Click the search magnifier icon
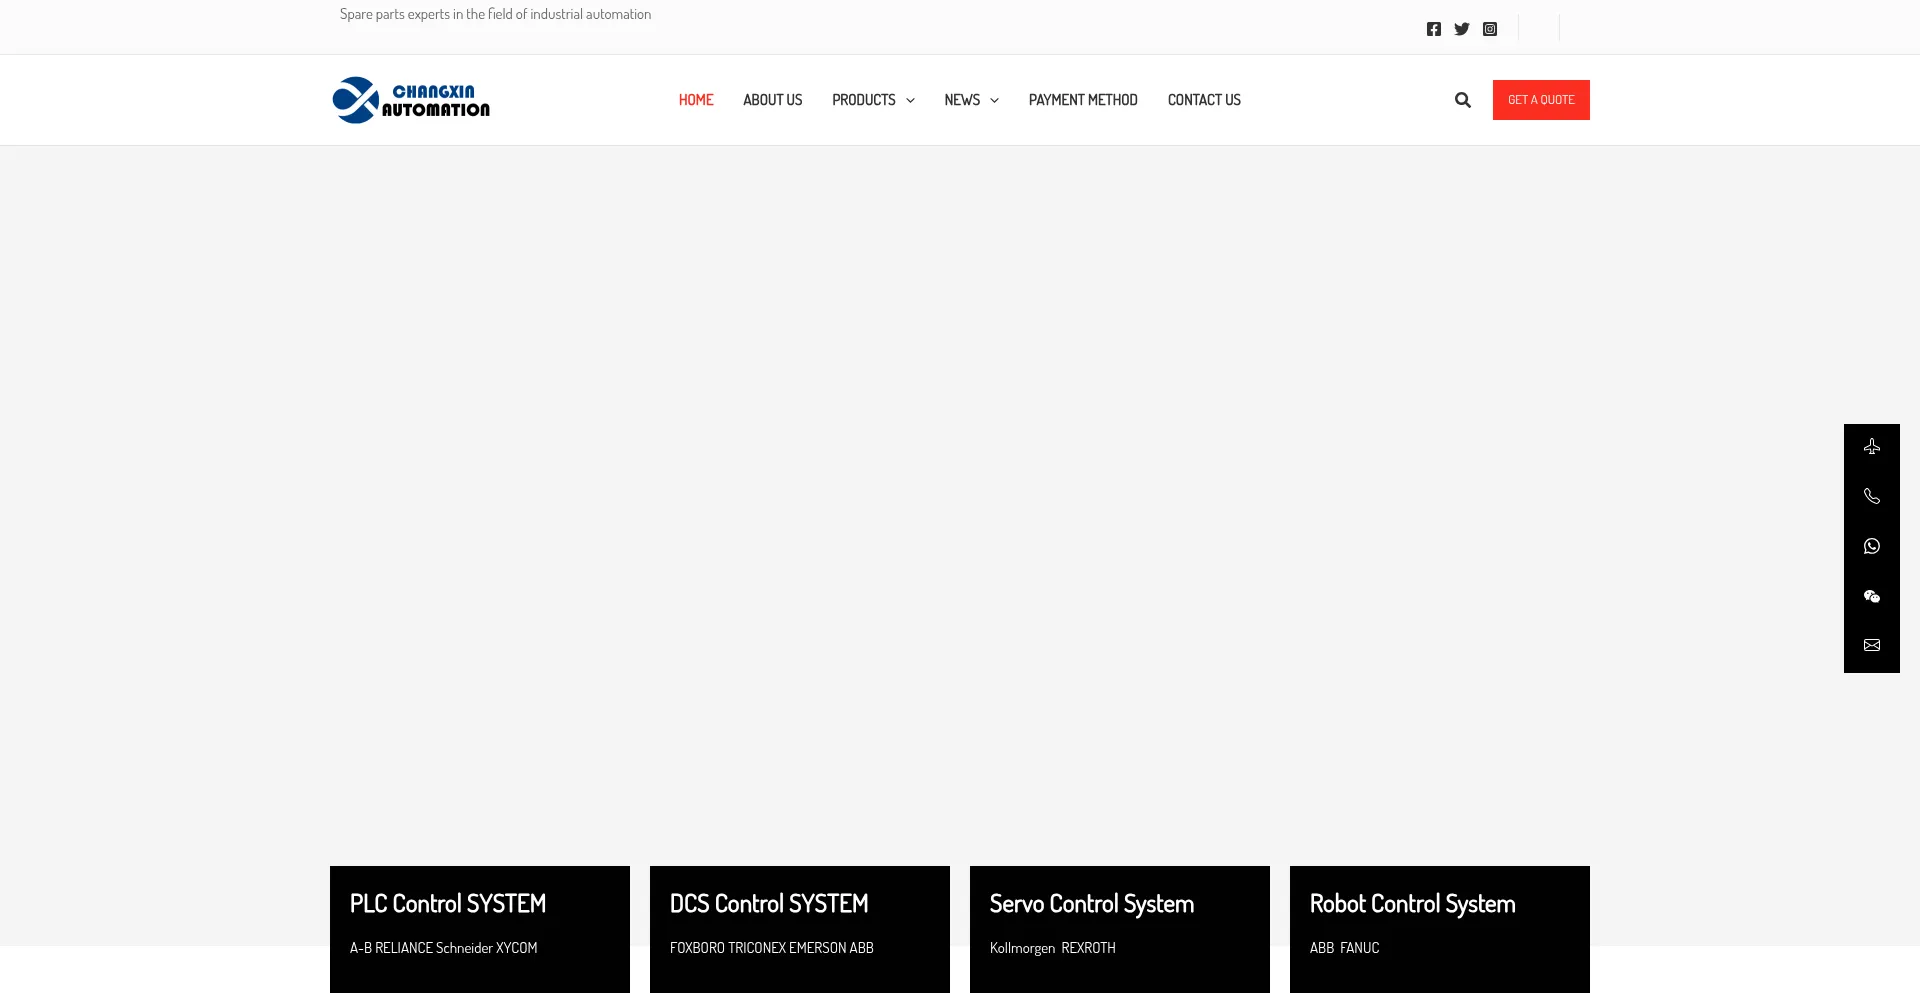This screenshot has width=1920, height=993. pyautogui.click(x=1462, y=100)
